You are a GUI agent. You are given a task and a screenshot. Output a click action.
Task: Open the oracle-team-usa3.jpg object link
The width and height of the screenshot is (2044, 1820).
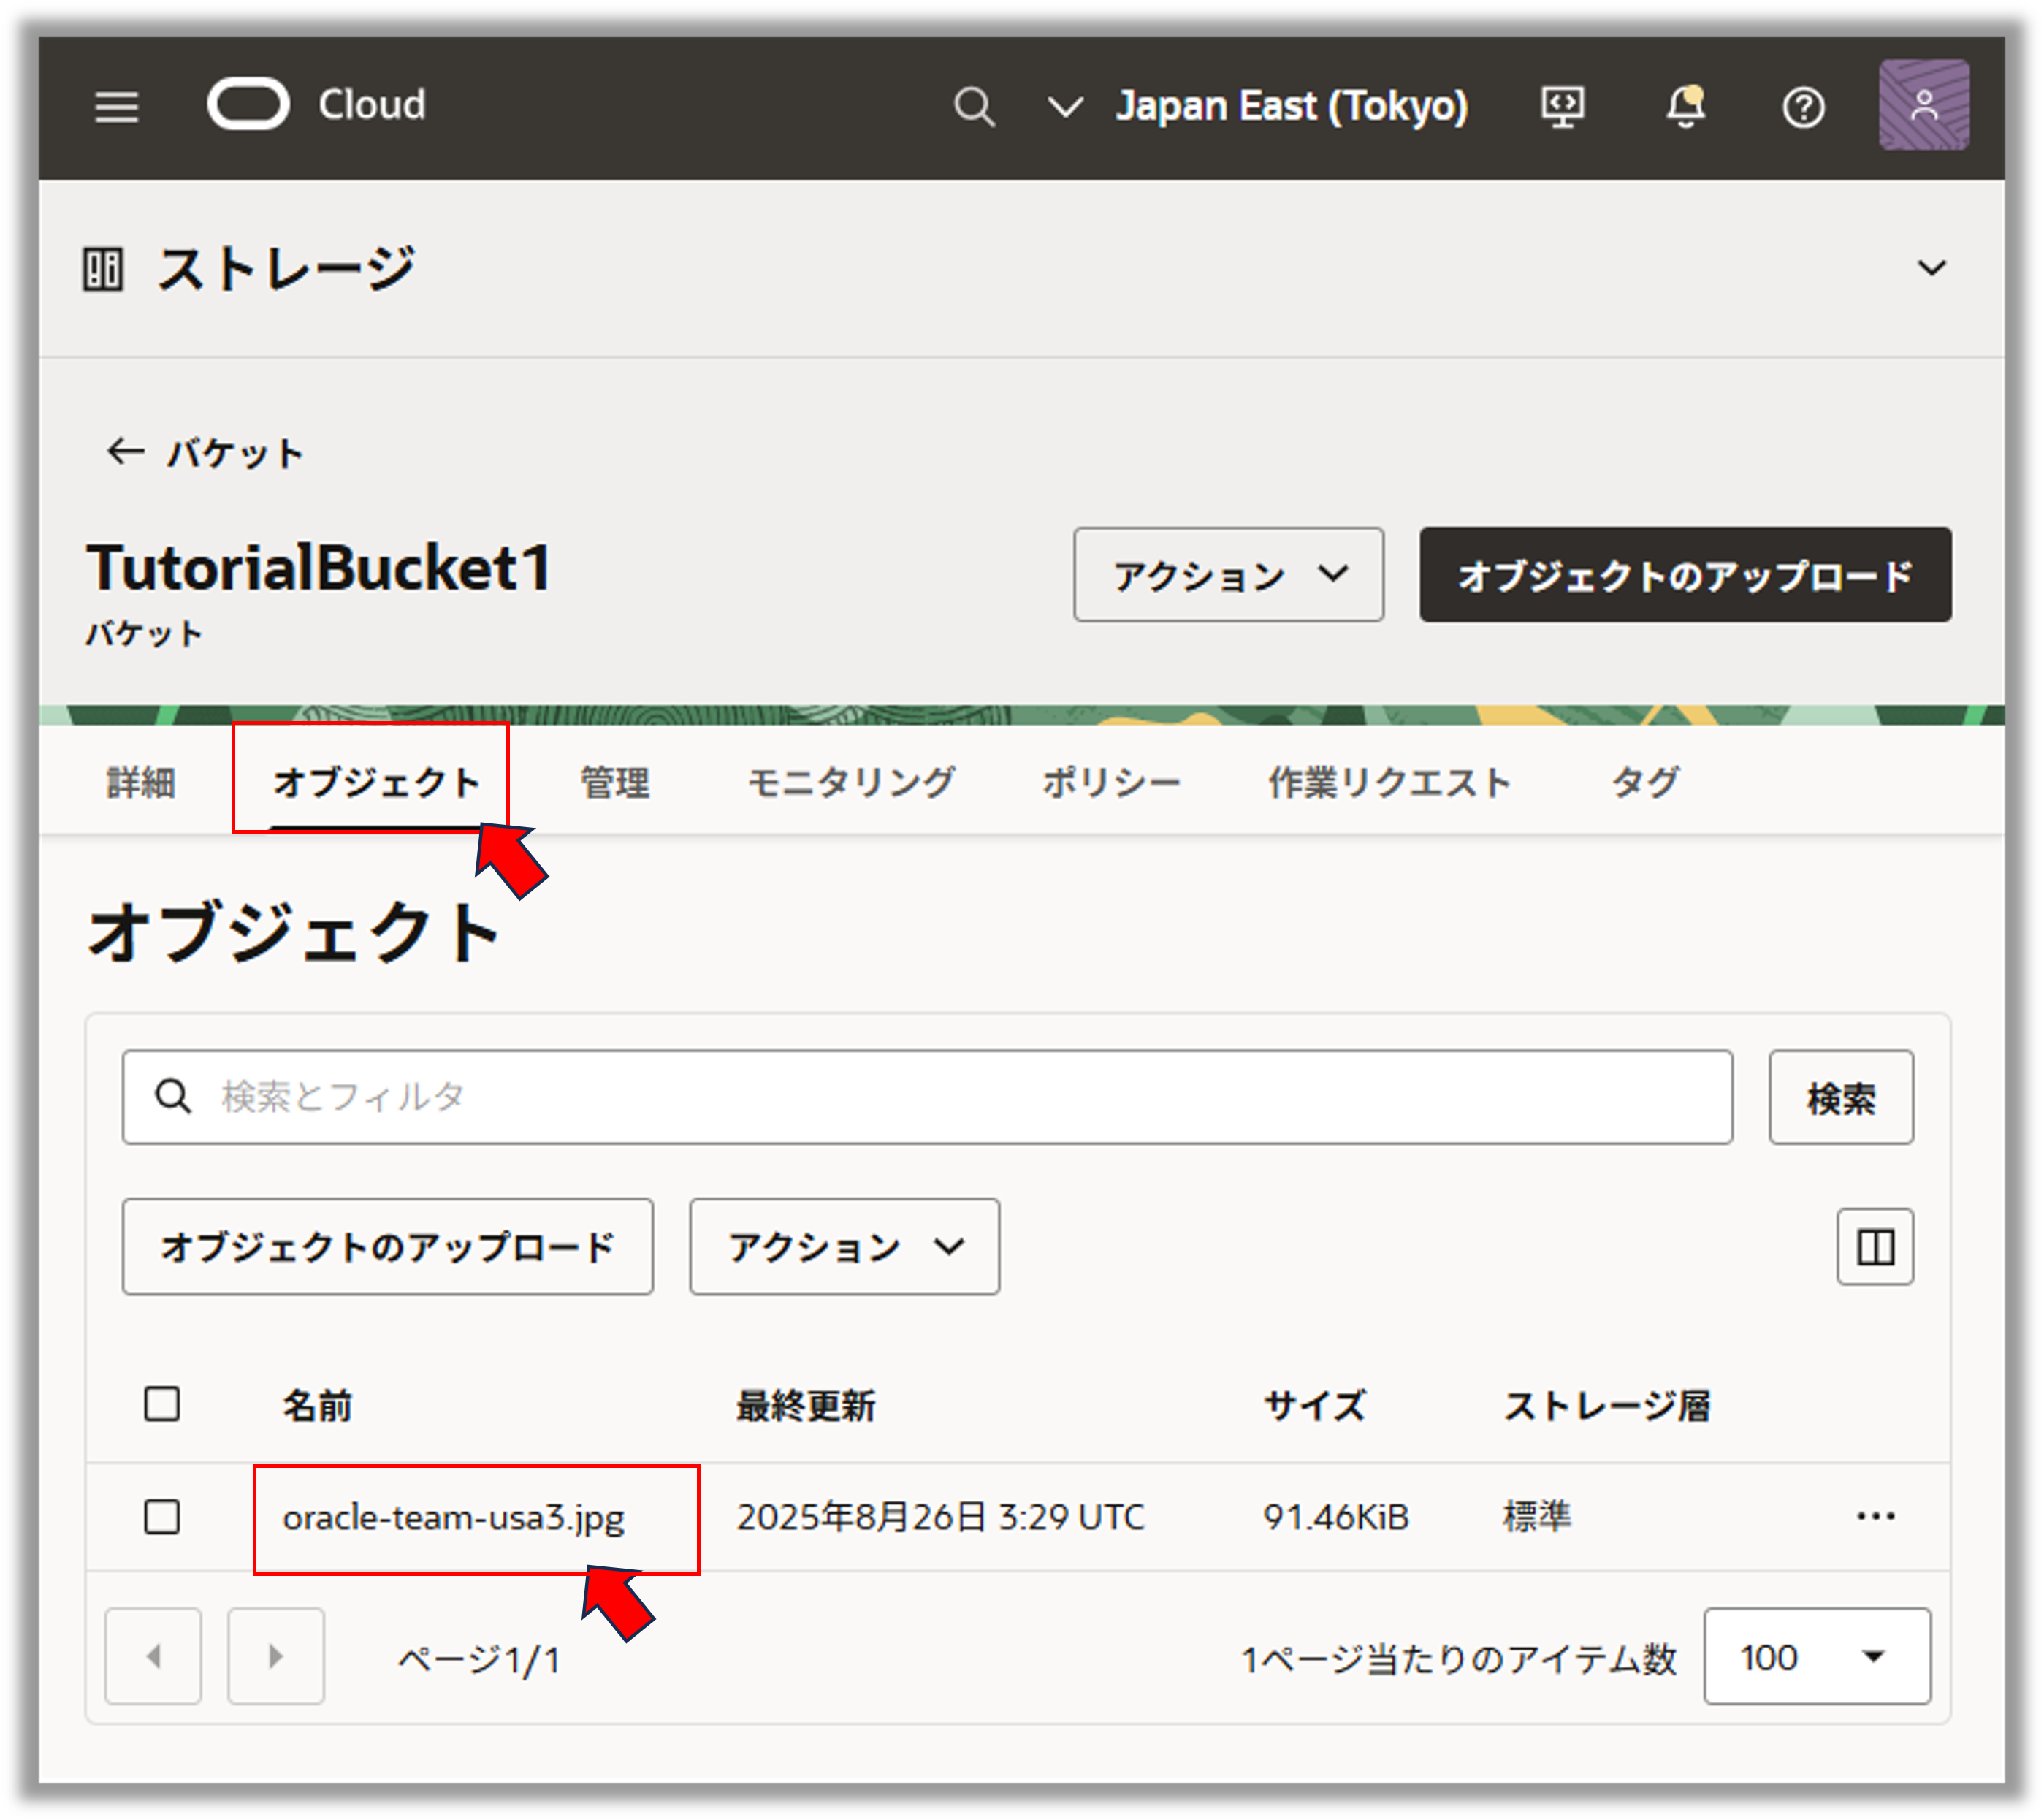coord(453,1518)
